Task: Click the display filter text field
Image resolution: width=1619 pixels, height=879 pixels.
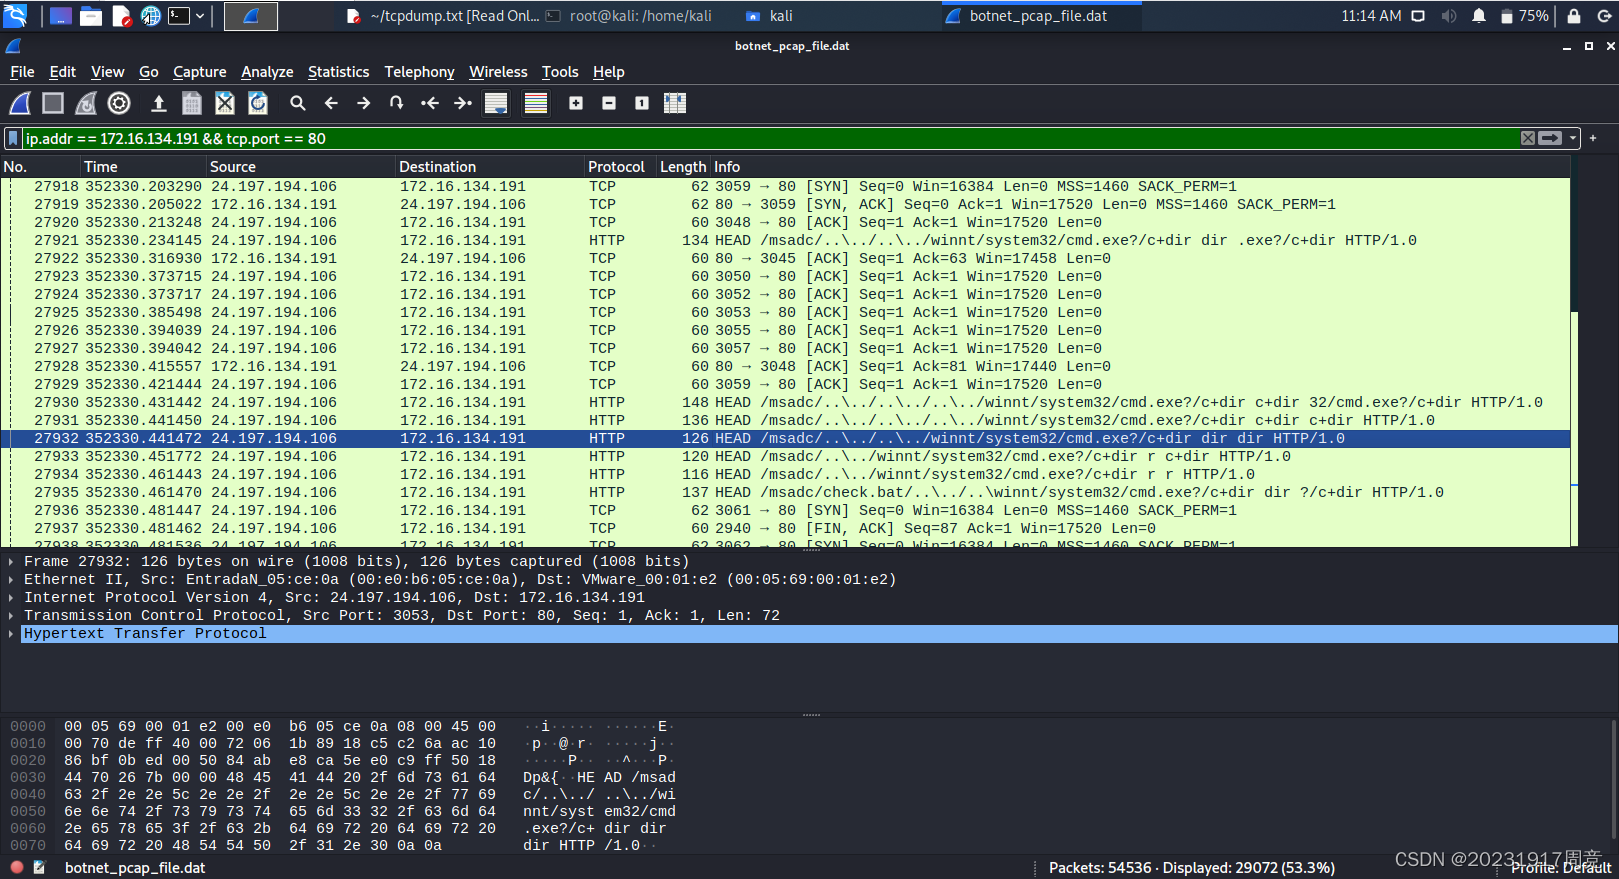Action: [x=770, y=138]
